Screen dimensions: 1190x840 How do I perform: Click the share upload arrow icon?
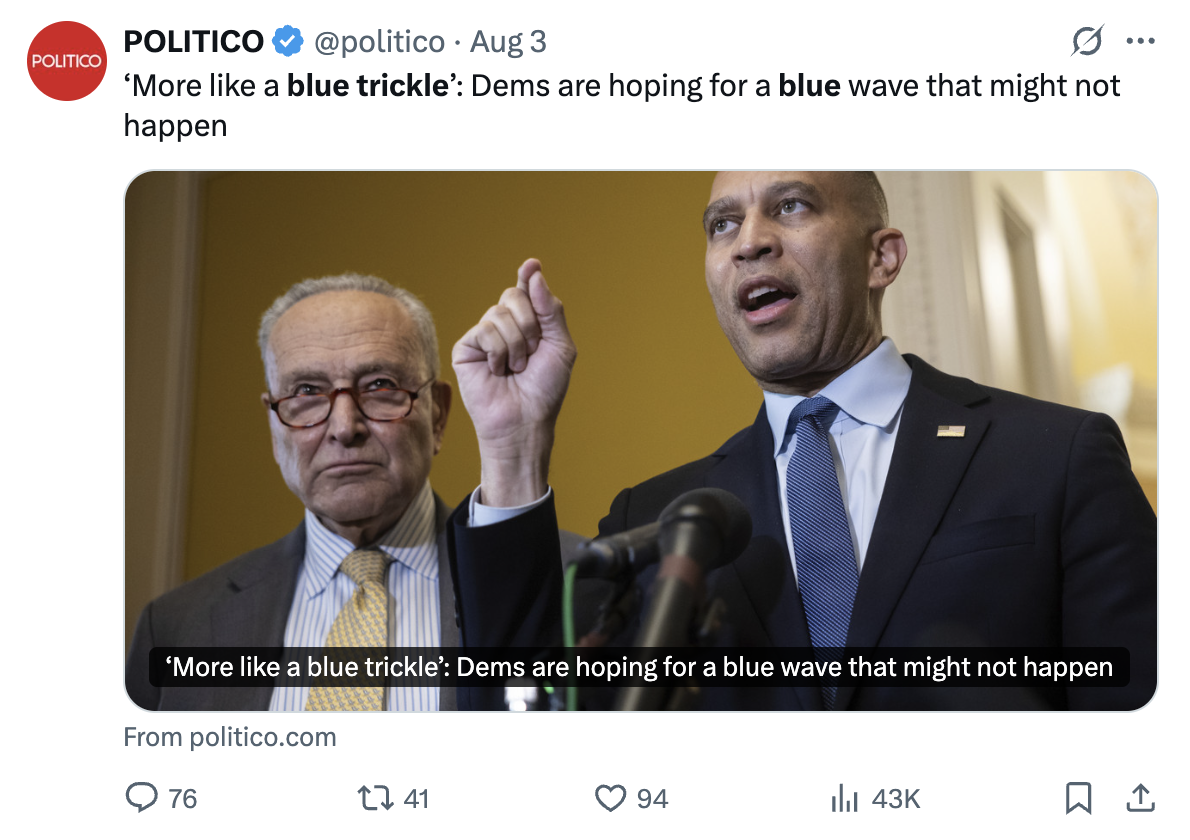point(1139,797)
